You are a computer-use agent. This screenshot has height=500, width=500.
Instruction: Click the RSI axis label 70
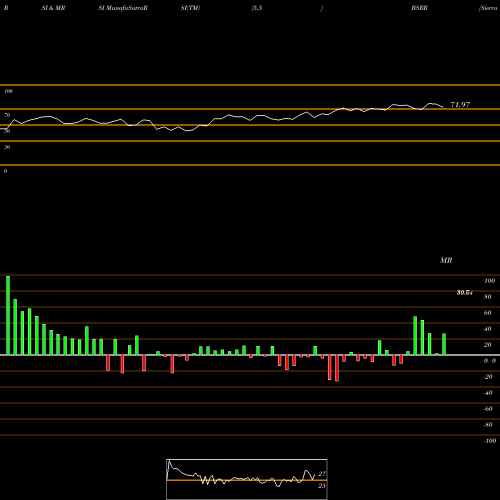pyautogui.click(x=7, y=115)
